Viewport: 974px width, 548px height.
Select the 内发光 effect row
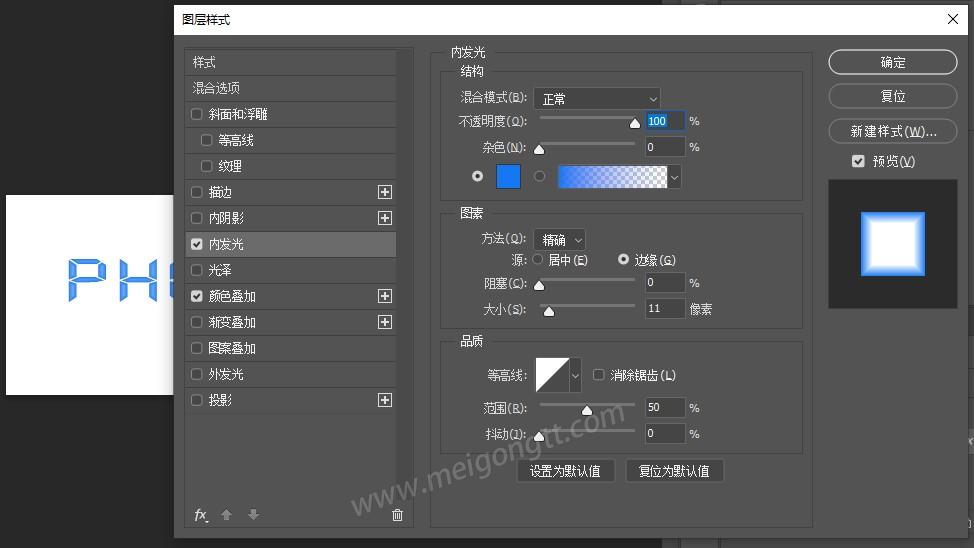(x=291, y=244)
